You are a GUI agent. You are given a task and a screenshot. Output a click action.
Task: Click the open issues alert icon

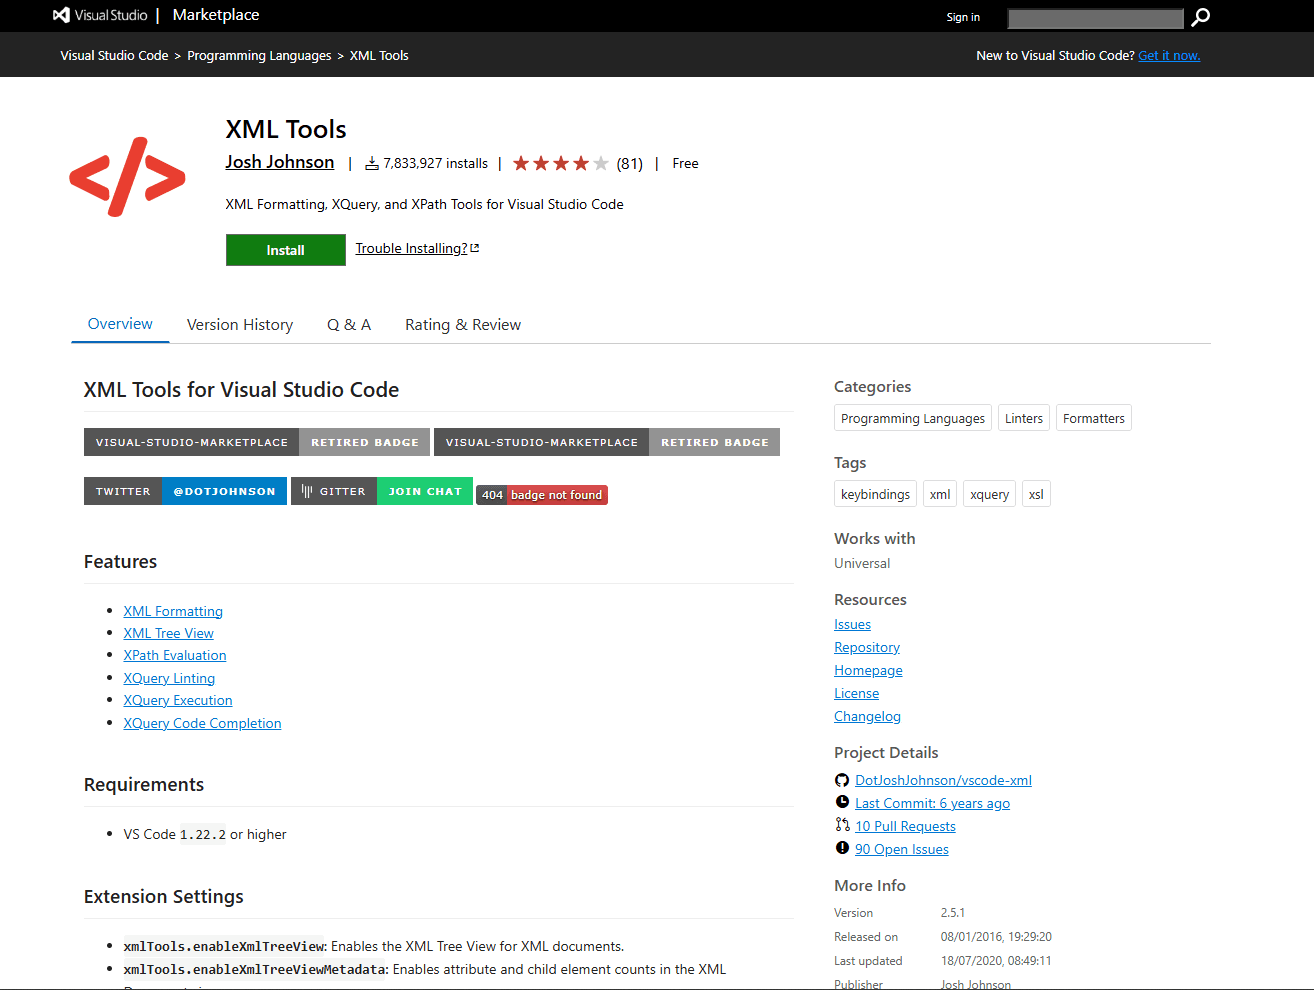[x=842, y=848]
